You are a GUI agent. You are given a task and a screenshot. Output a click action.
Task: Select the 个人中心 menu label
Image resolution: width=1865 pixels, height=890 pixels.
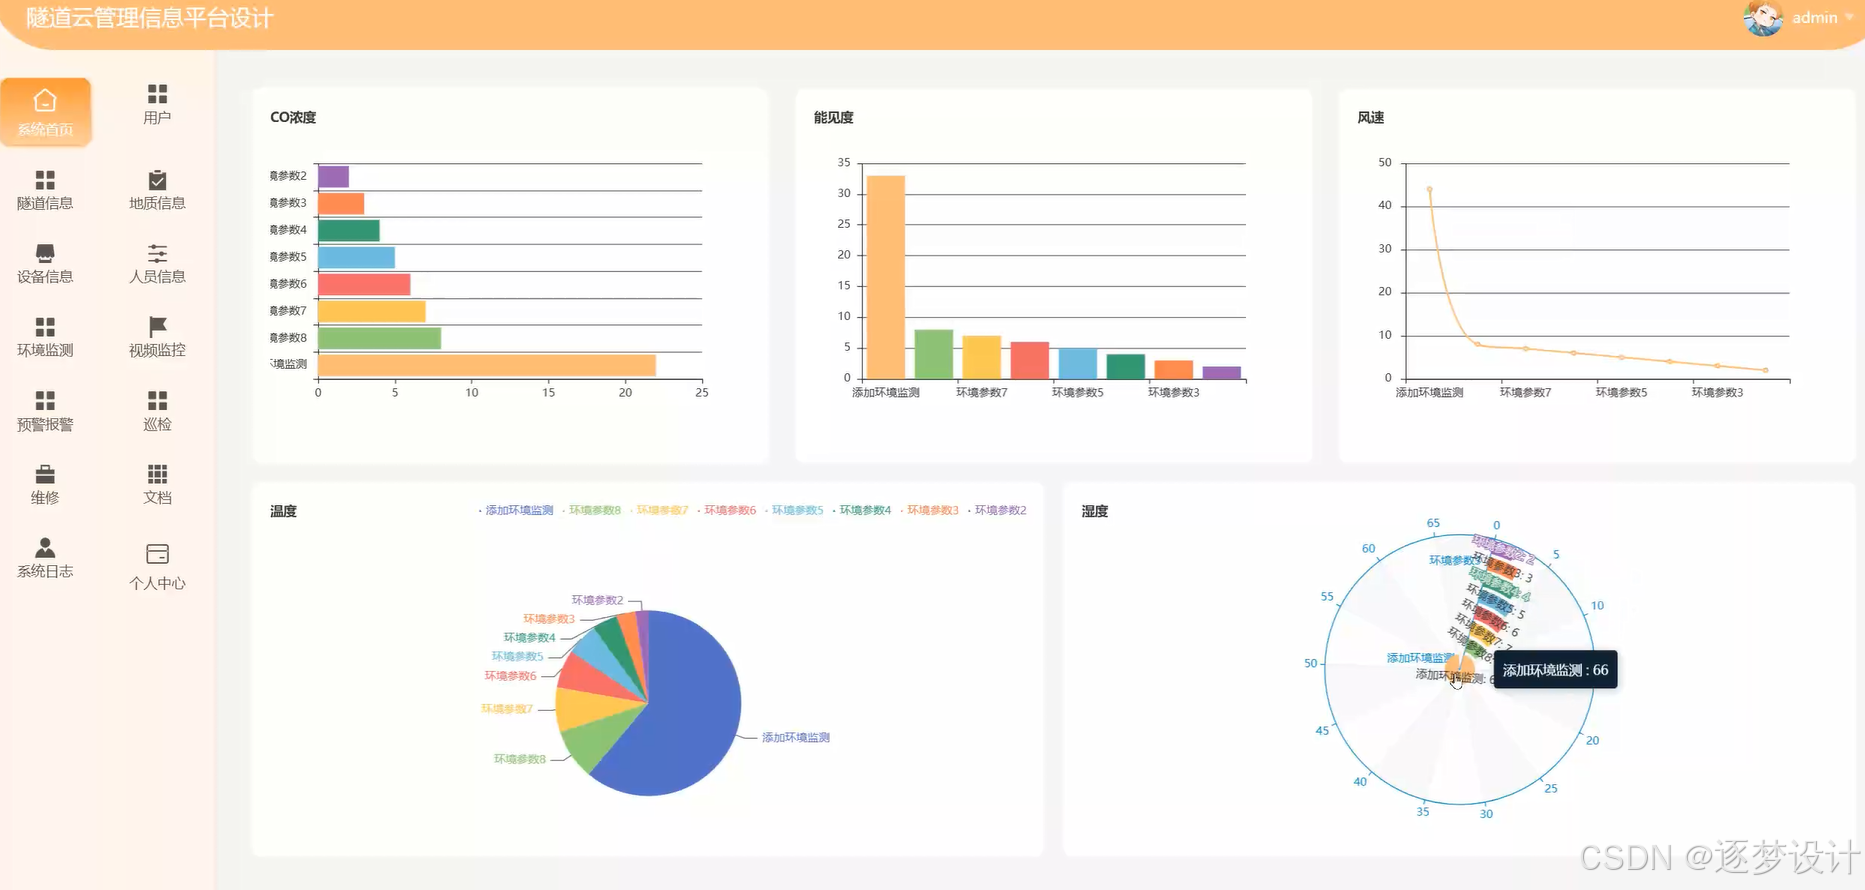(x=157, y=583)
